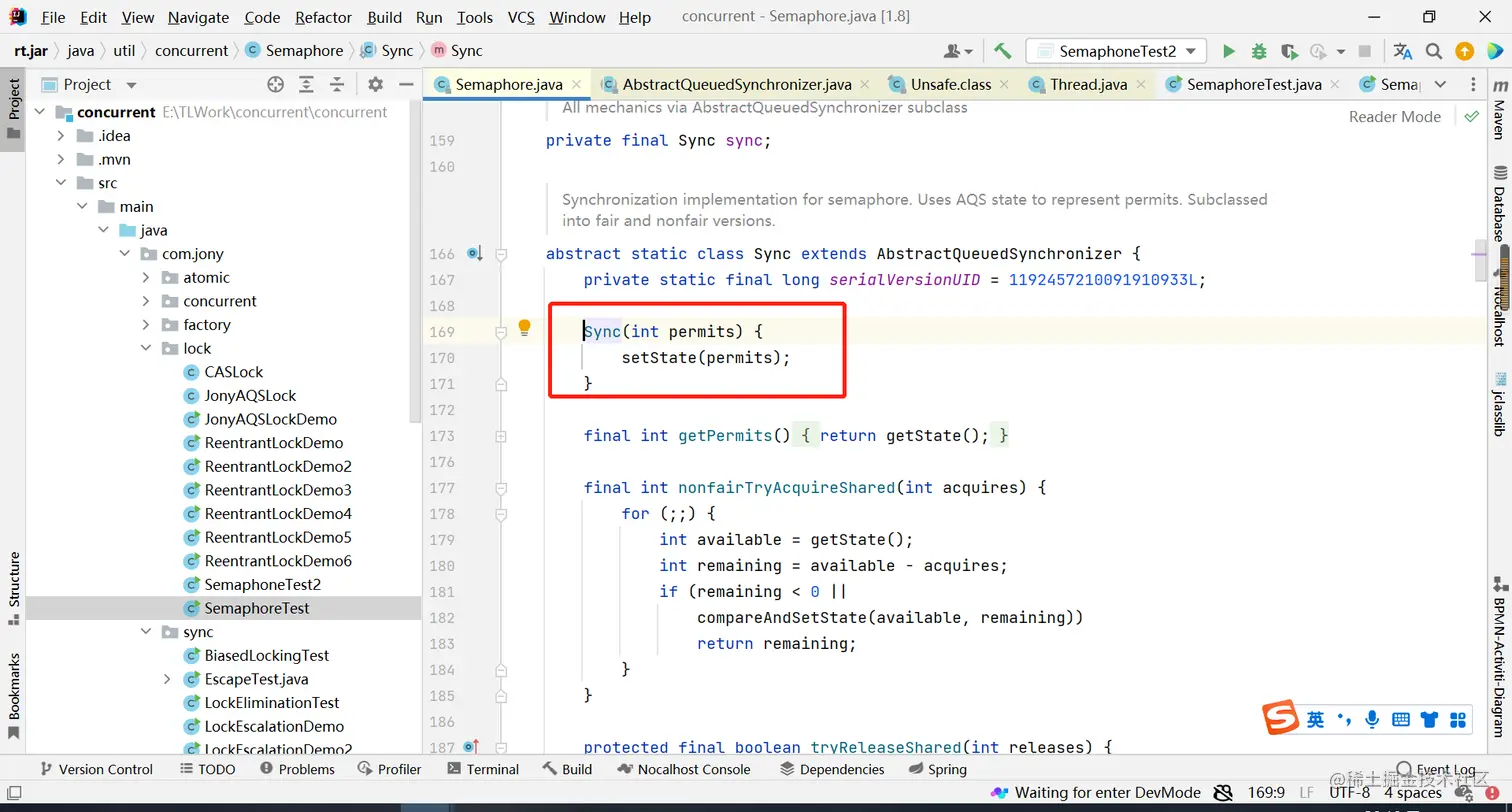Expand the .idea folder
The height and width of the screenshot is (812, 1512).
(x=60, y=136)
